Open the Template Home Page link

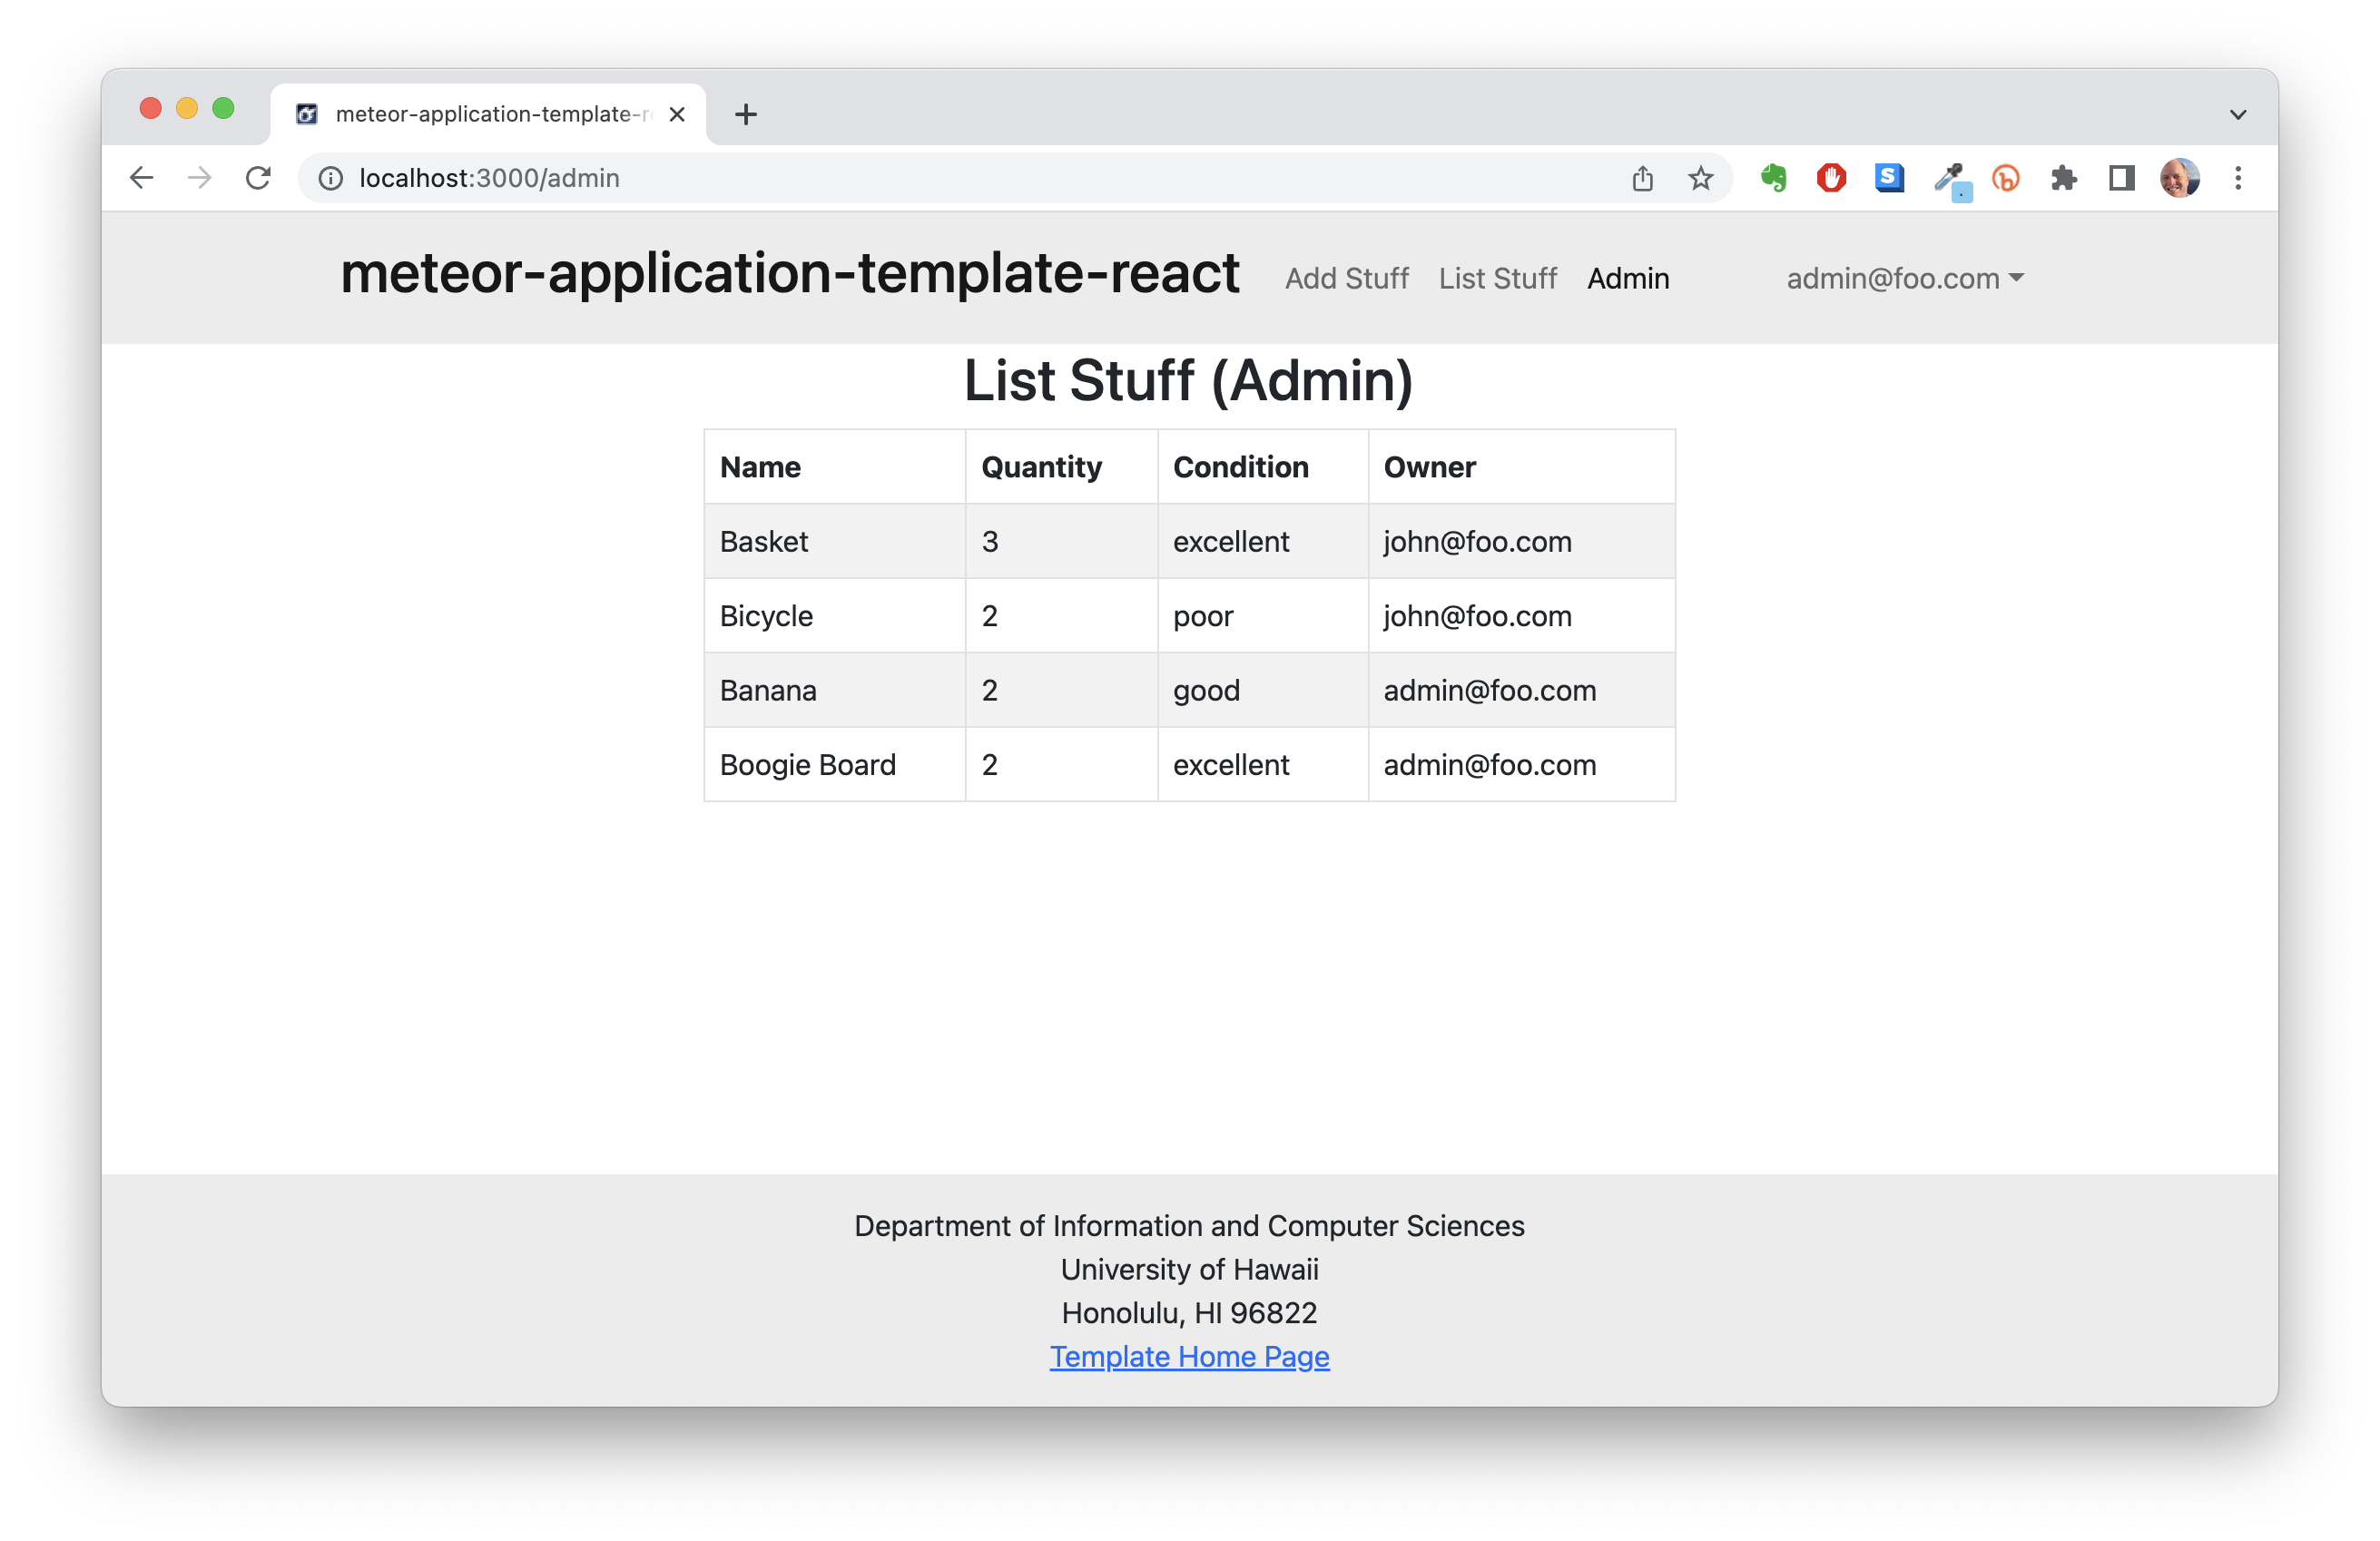pyautogui.click(x=1189, y=1356)
